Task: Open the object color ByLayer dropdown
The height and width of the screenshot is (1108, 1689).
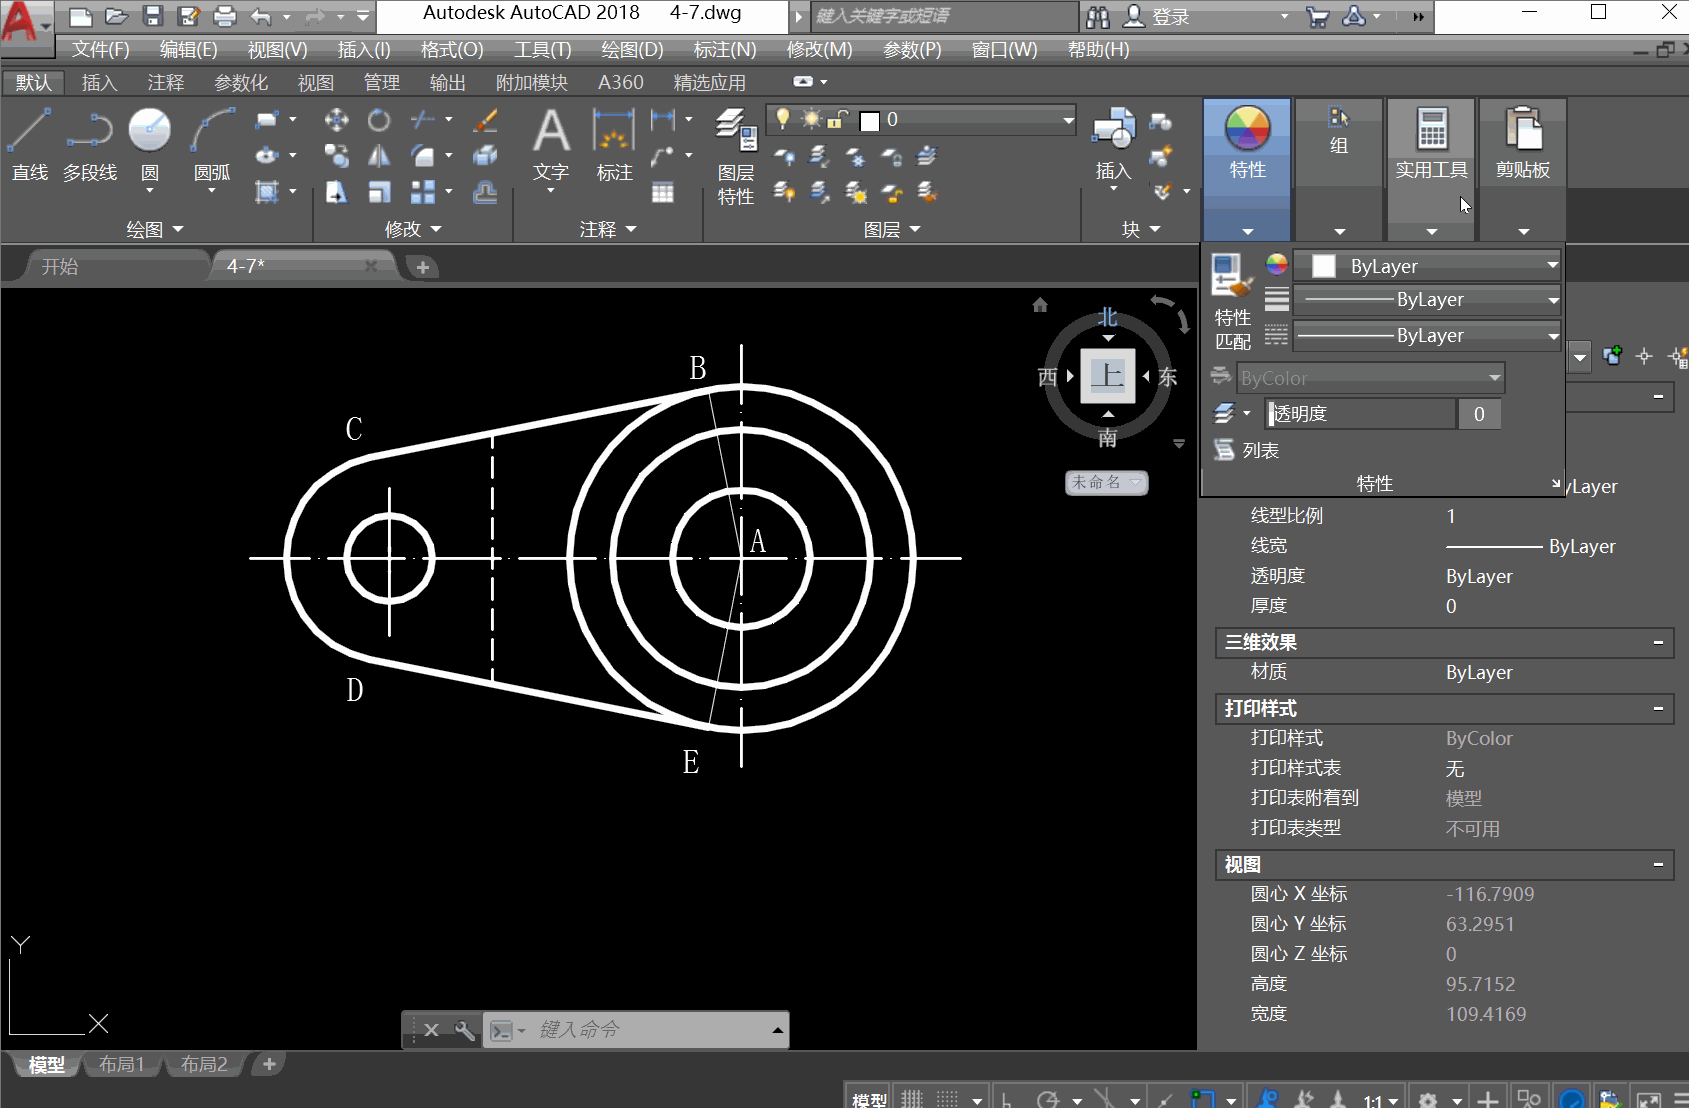Action: click(x=1552, y=266)
